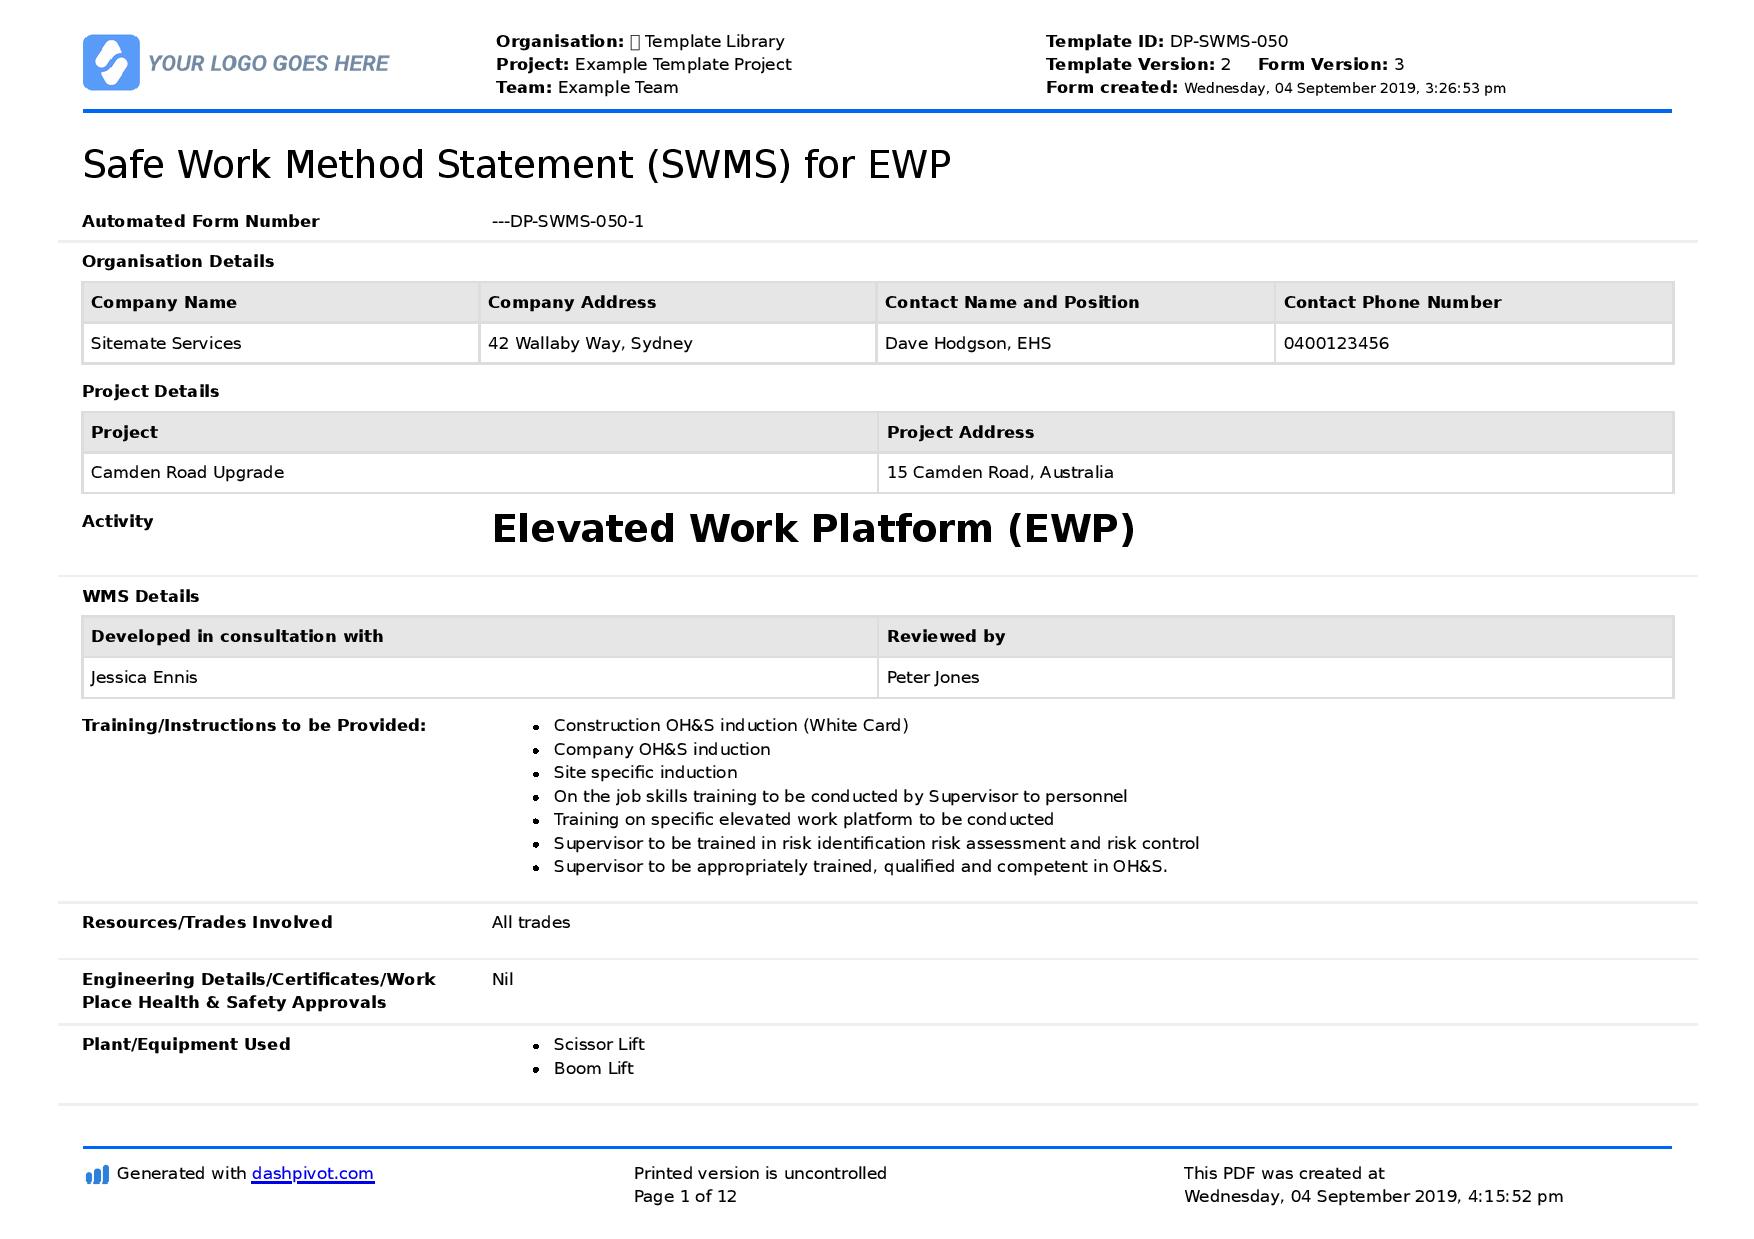Click 'On the job skills training' bullet
The image size is (1754, 1239).
click(840, 796)
